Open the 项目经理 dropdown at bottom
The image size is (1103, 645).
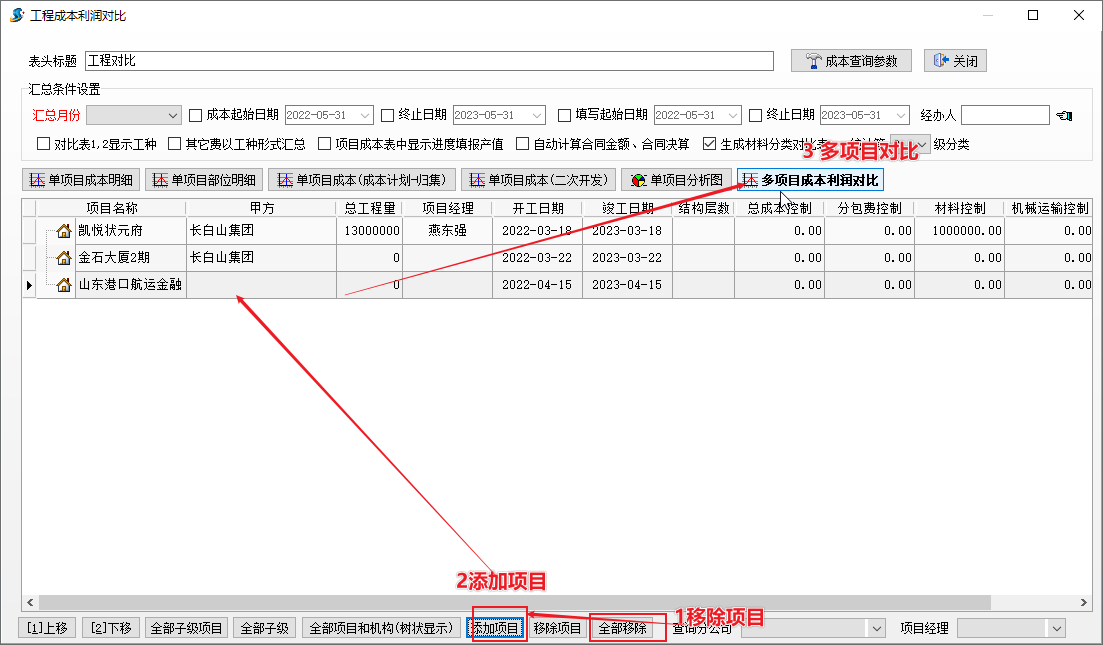tap(1056, 628)
